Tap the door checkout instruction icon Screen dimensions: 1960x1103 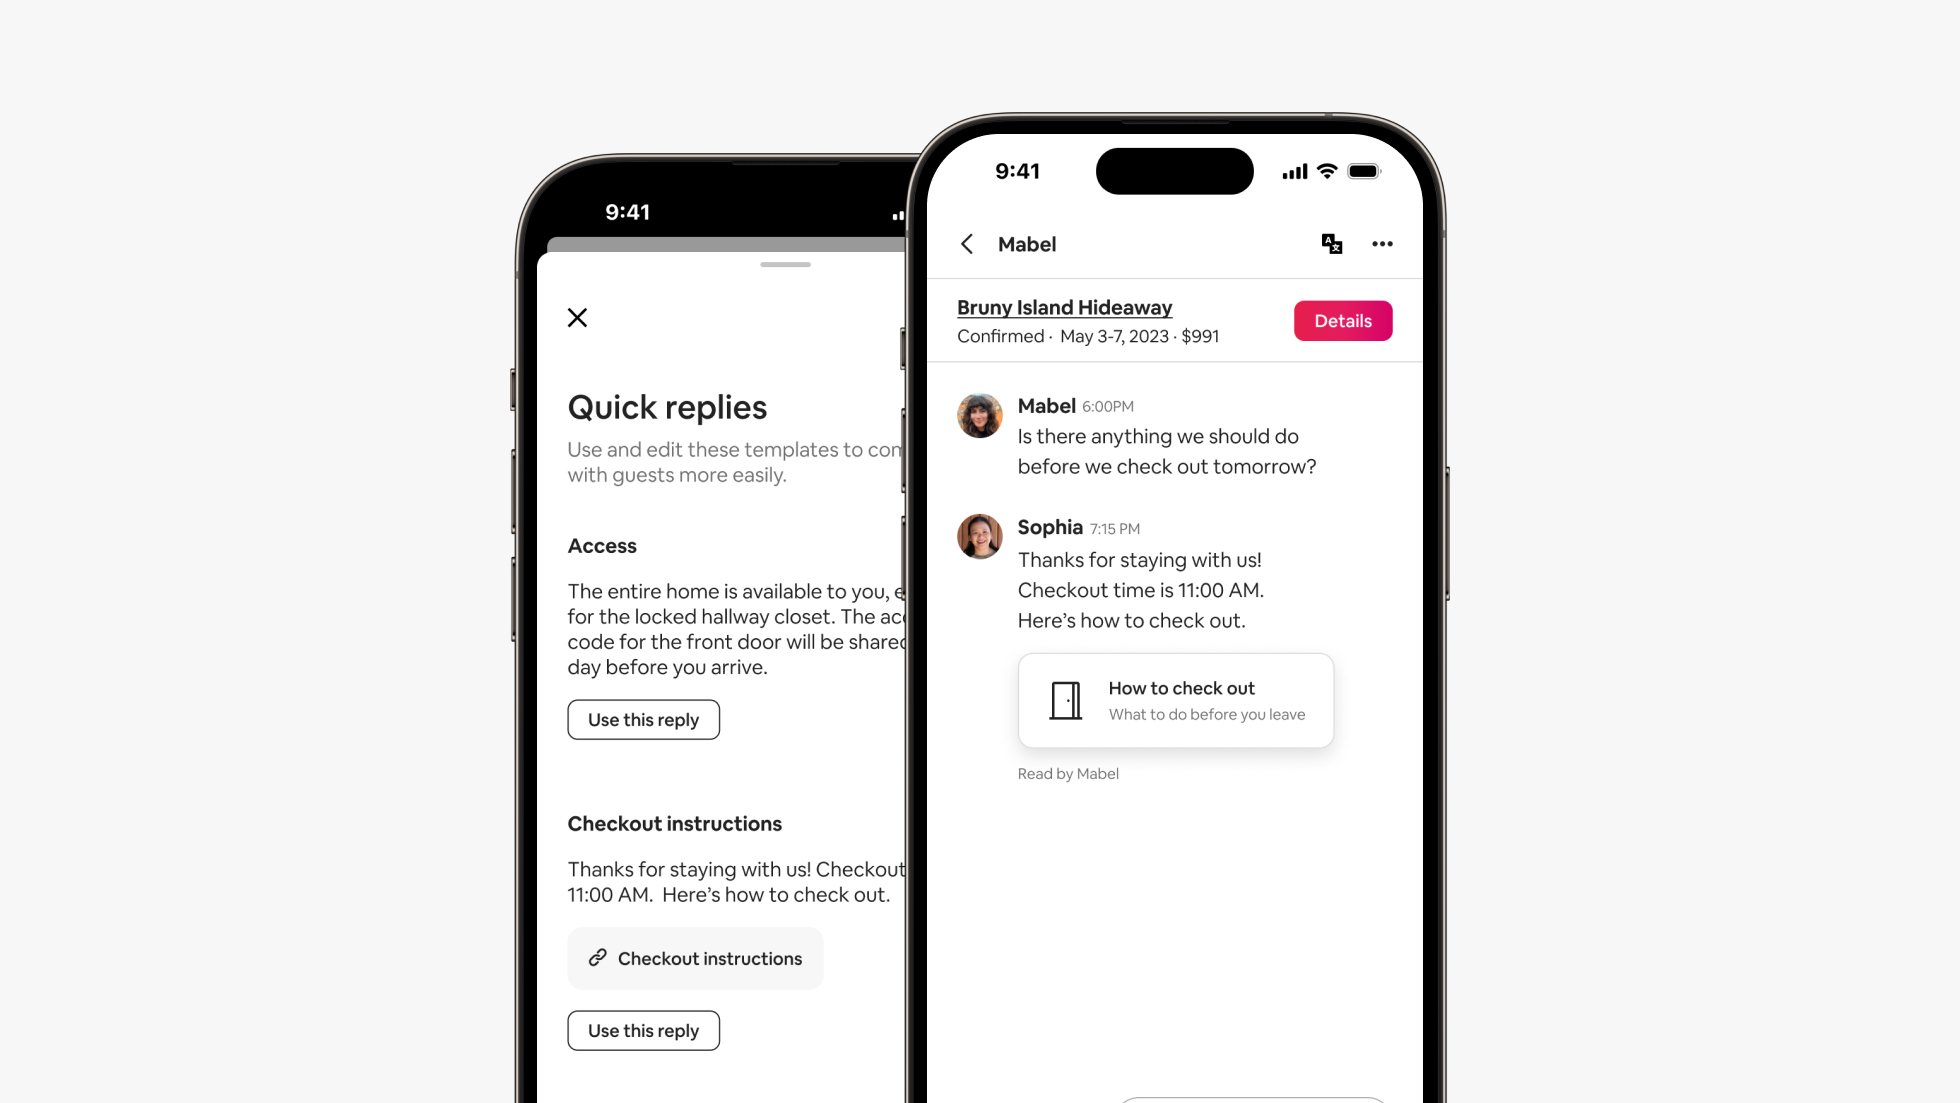tap(1065, 699)
